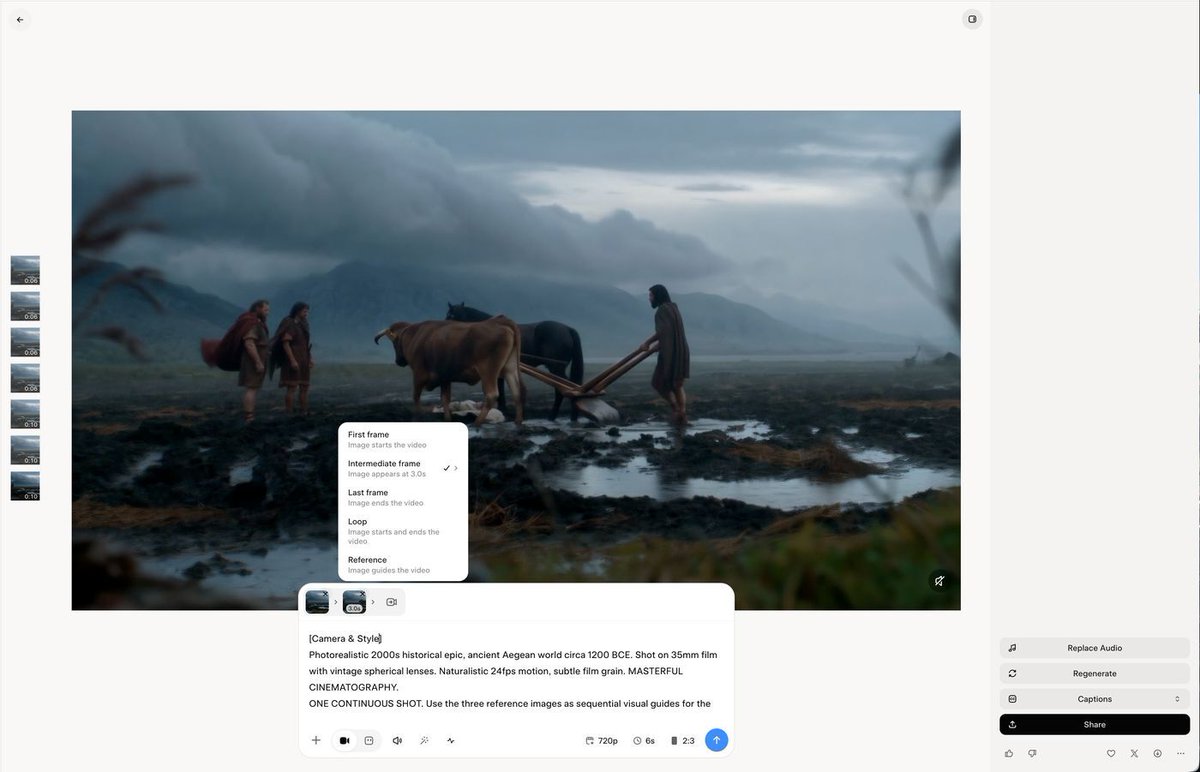Expand the Captions dropdown
The width and height of the screenshot is (1200, 772).
pos(1095,699)
